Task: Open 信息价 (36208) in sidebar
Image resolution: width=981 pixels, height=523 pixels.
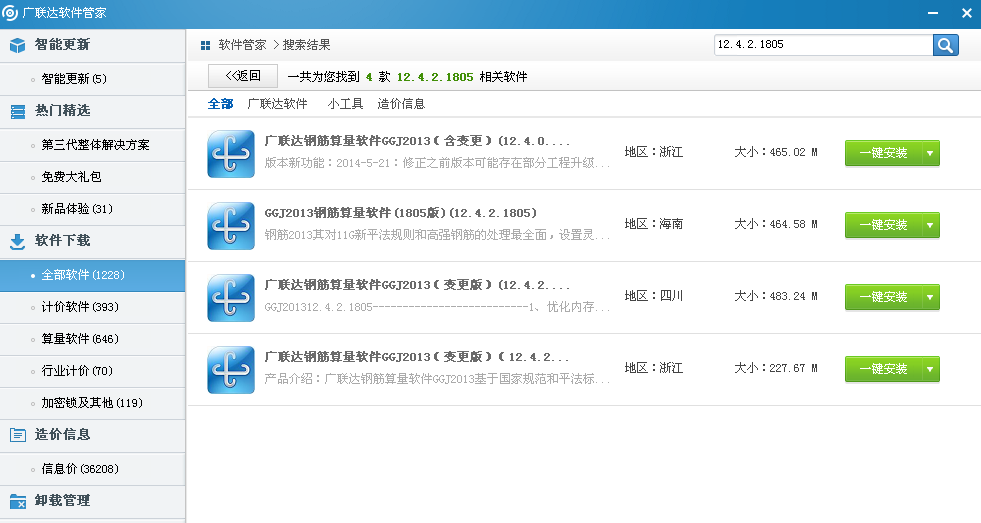Action: click(93, 469)
